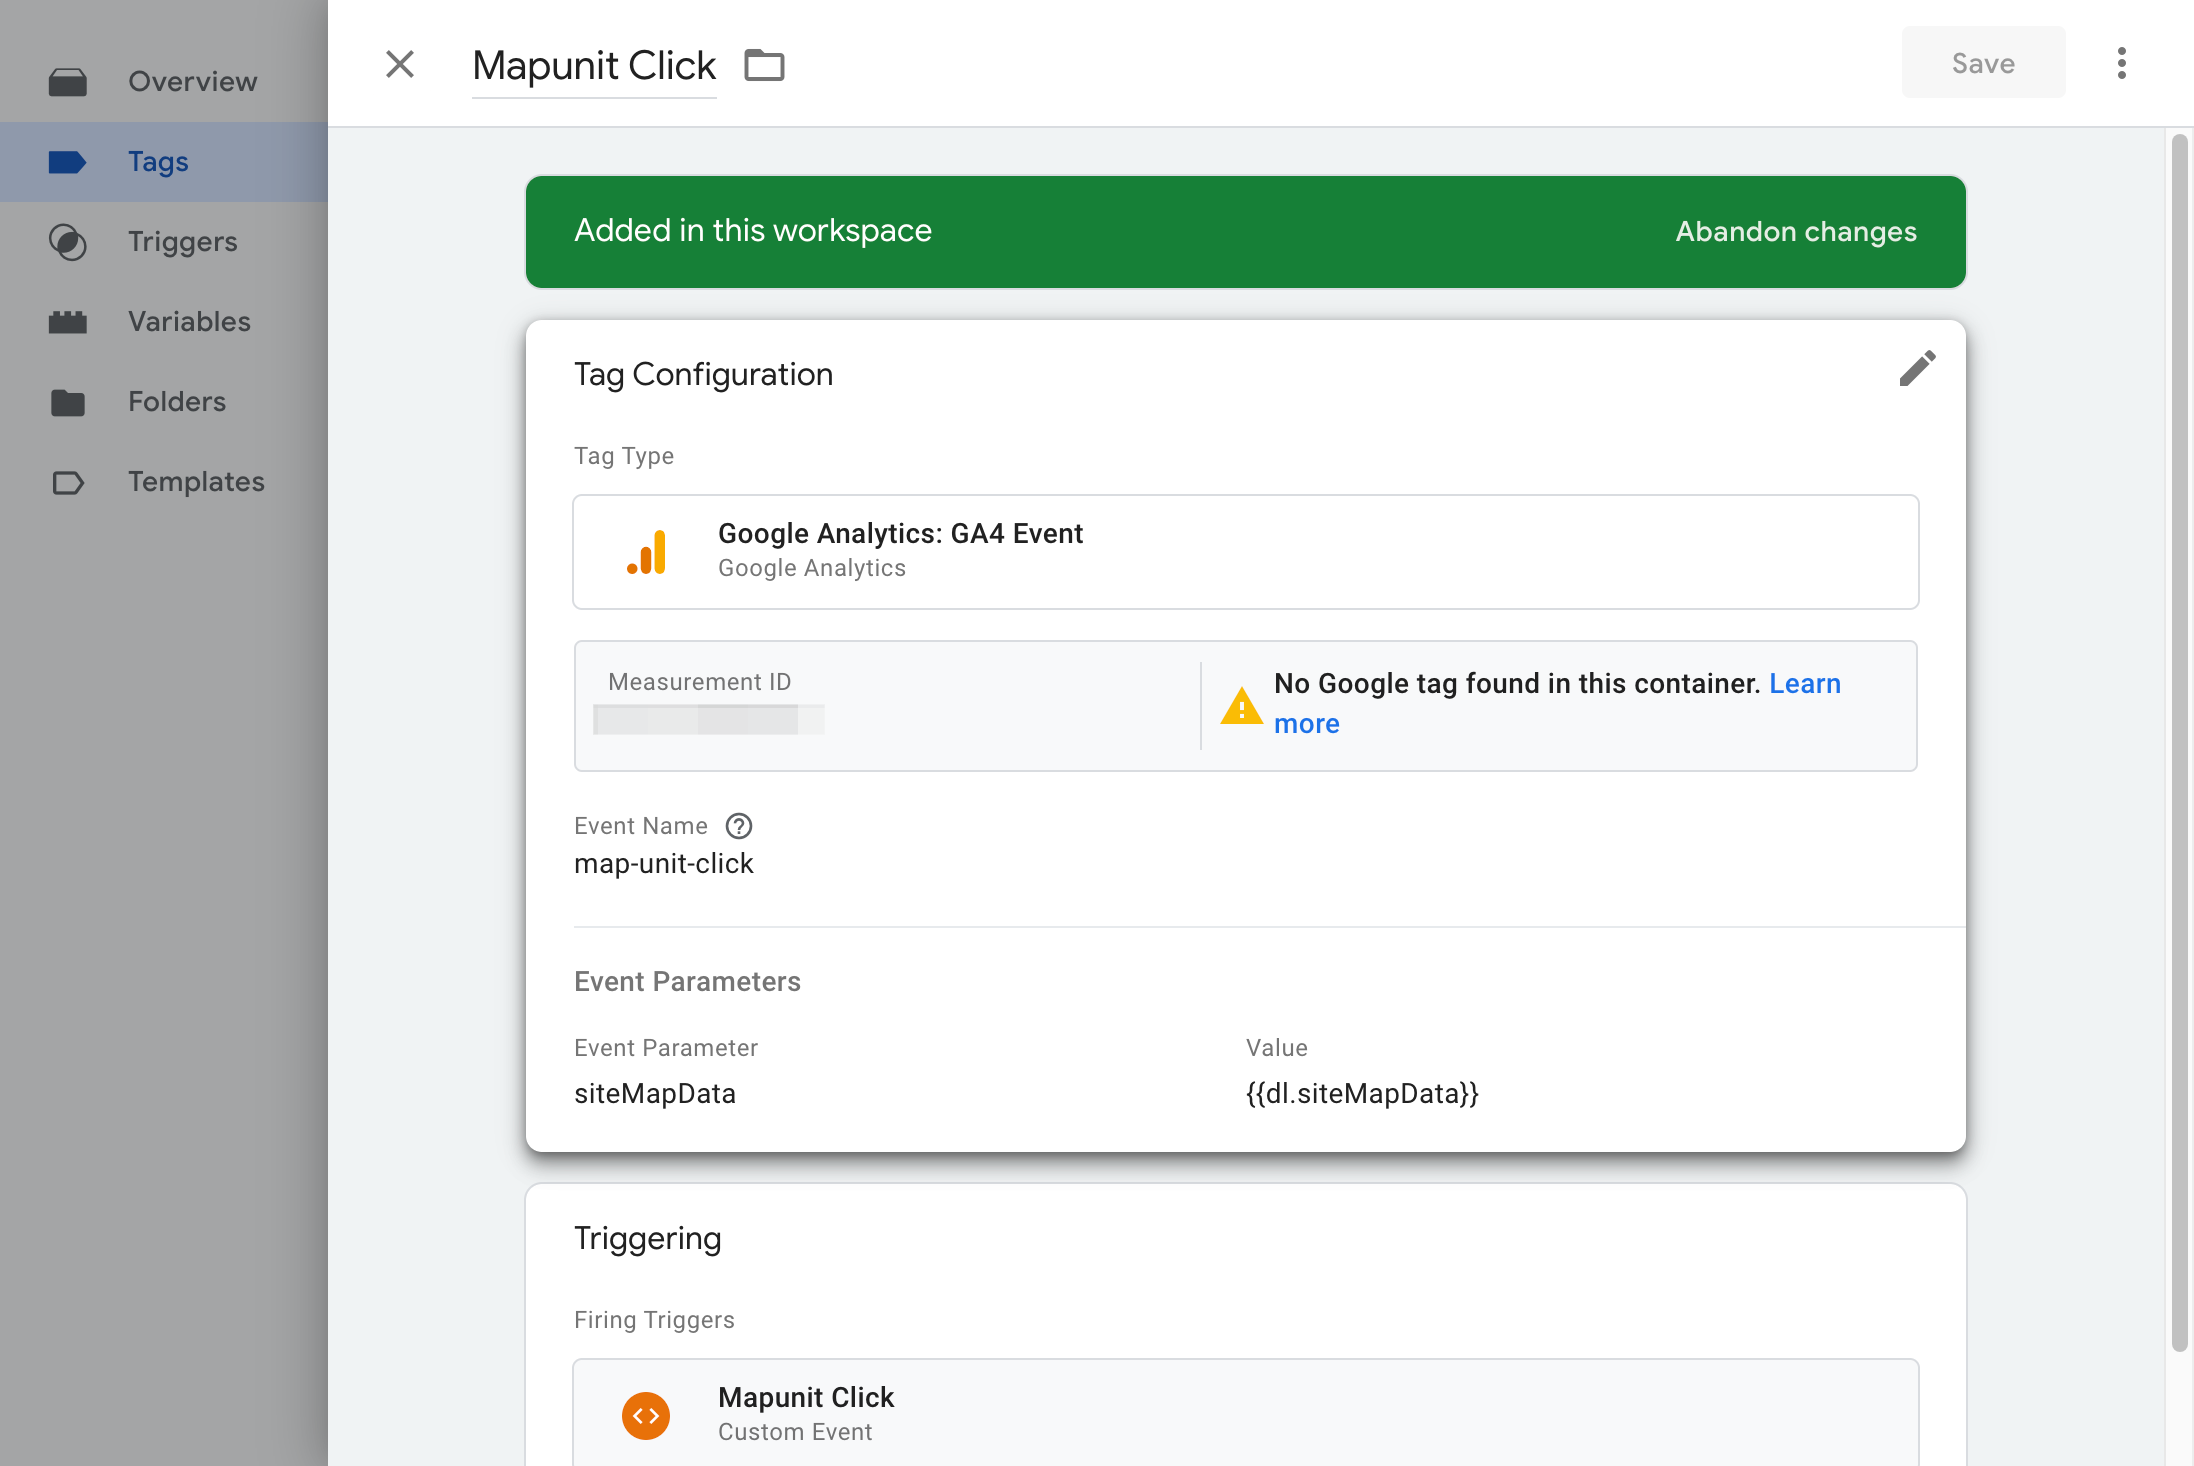The image size is (2194, 1466).
Task: Click the Google Analytics bar-chart icon
Action: (646, 552)
